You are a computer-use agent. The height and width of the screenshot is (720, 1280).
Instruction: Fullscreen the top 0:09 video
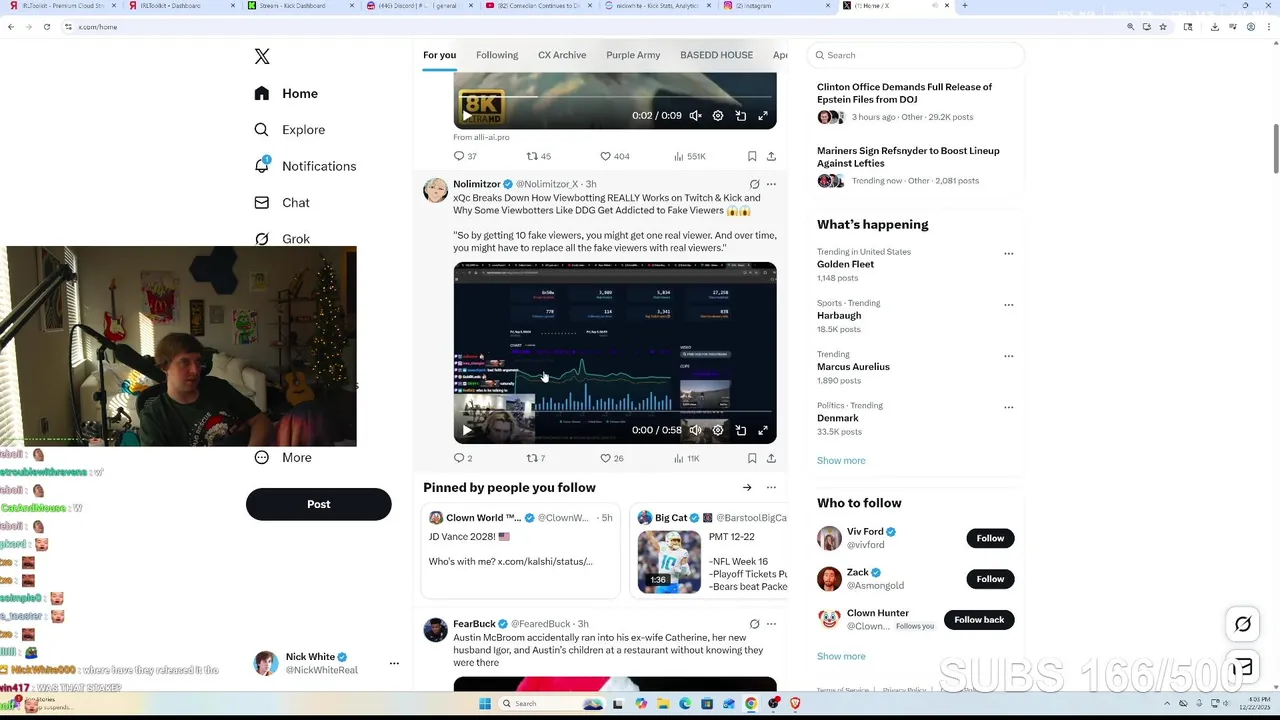tap(763, 116)
